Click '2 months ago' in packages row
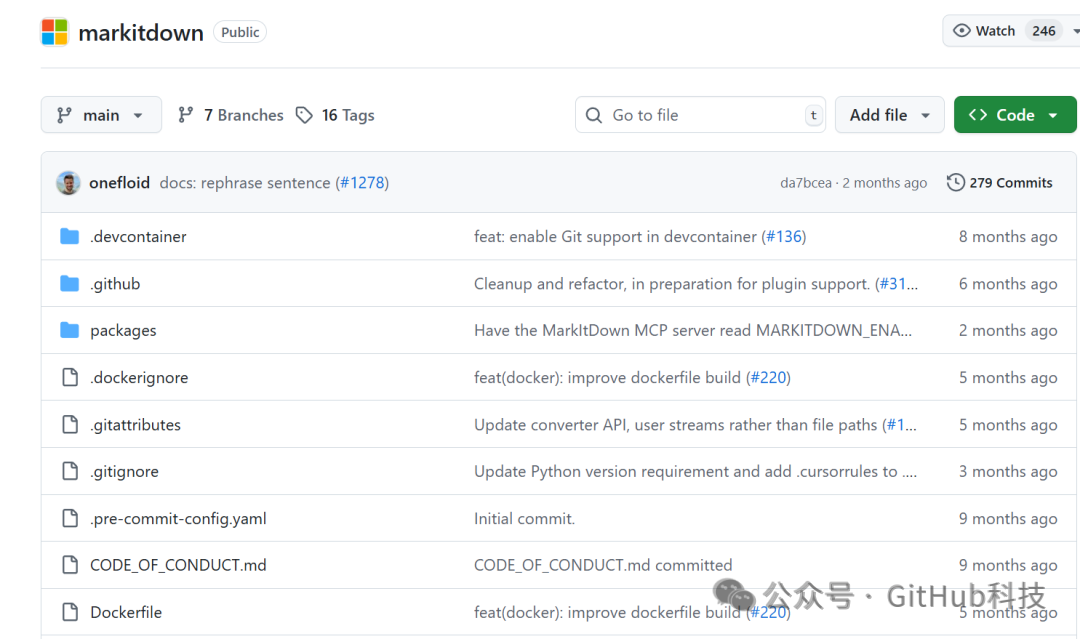1080x639 pixels. click(1008, 331)
